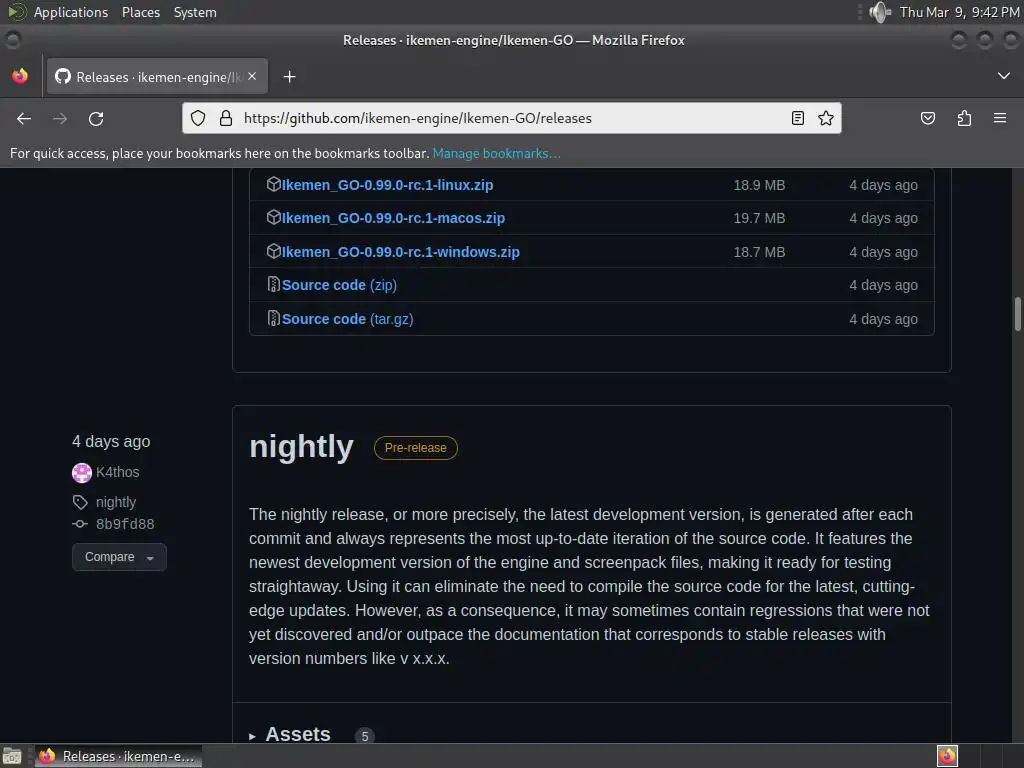
Task: Click the forward navigation arrow
Action: coord(59,118)
